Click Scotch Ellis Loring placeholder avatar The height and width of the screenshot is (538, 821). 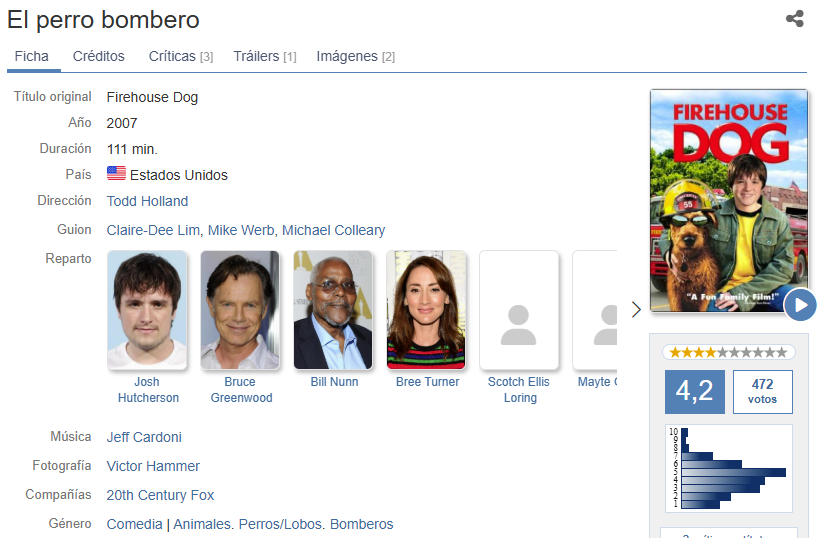pyautogui.click(x=519, y=310)
